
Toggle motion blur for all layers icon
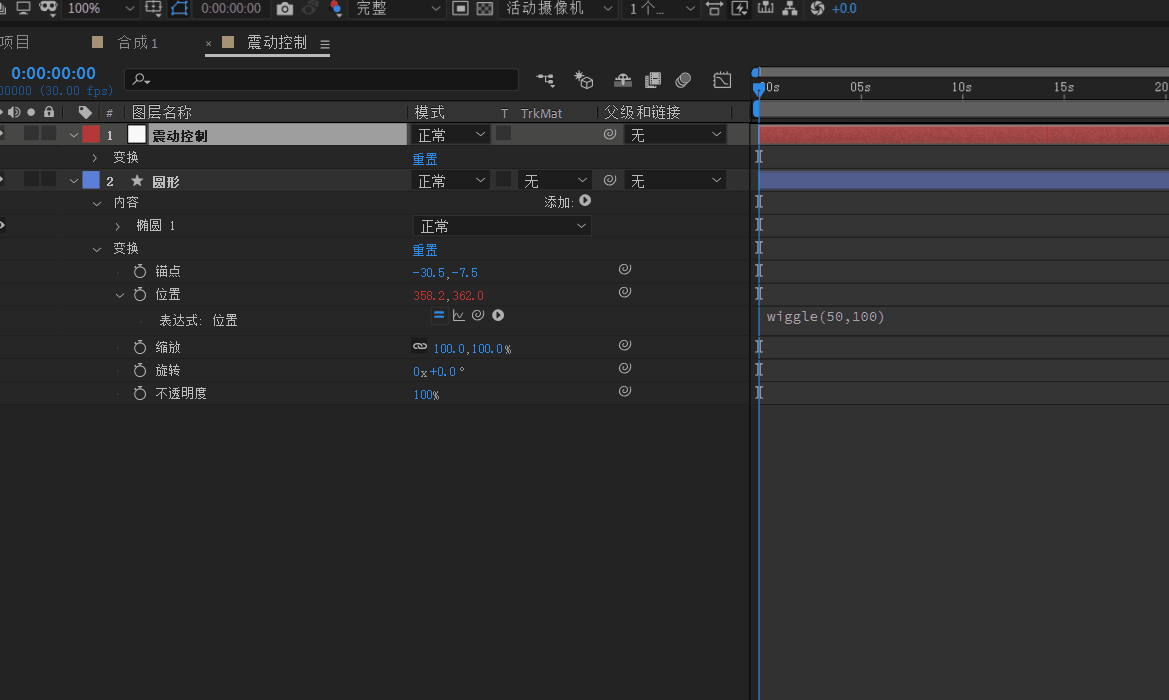tap(683, 80)
